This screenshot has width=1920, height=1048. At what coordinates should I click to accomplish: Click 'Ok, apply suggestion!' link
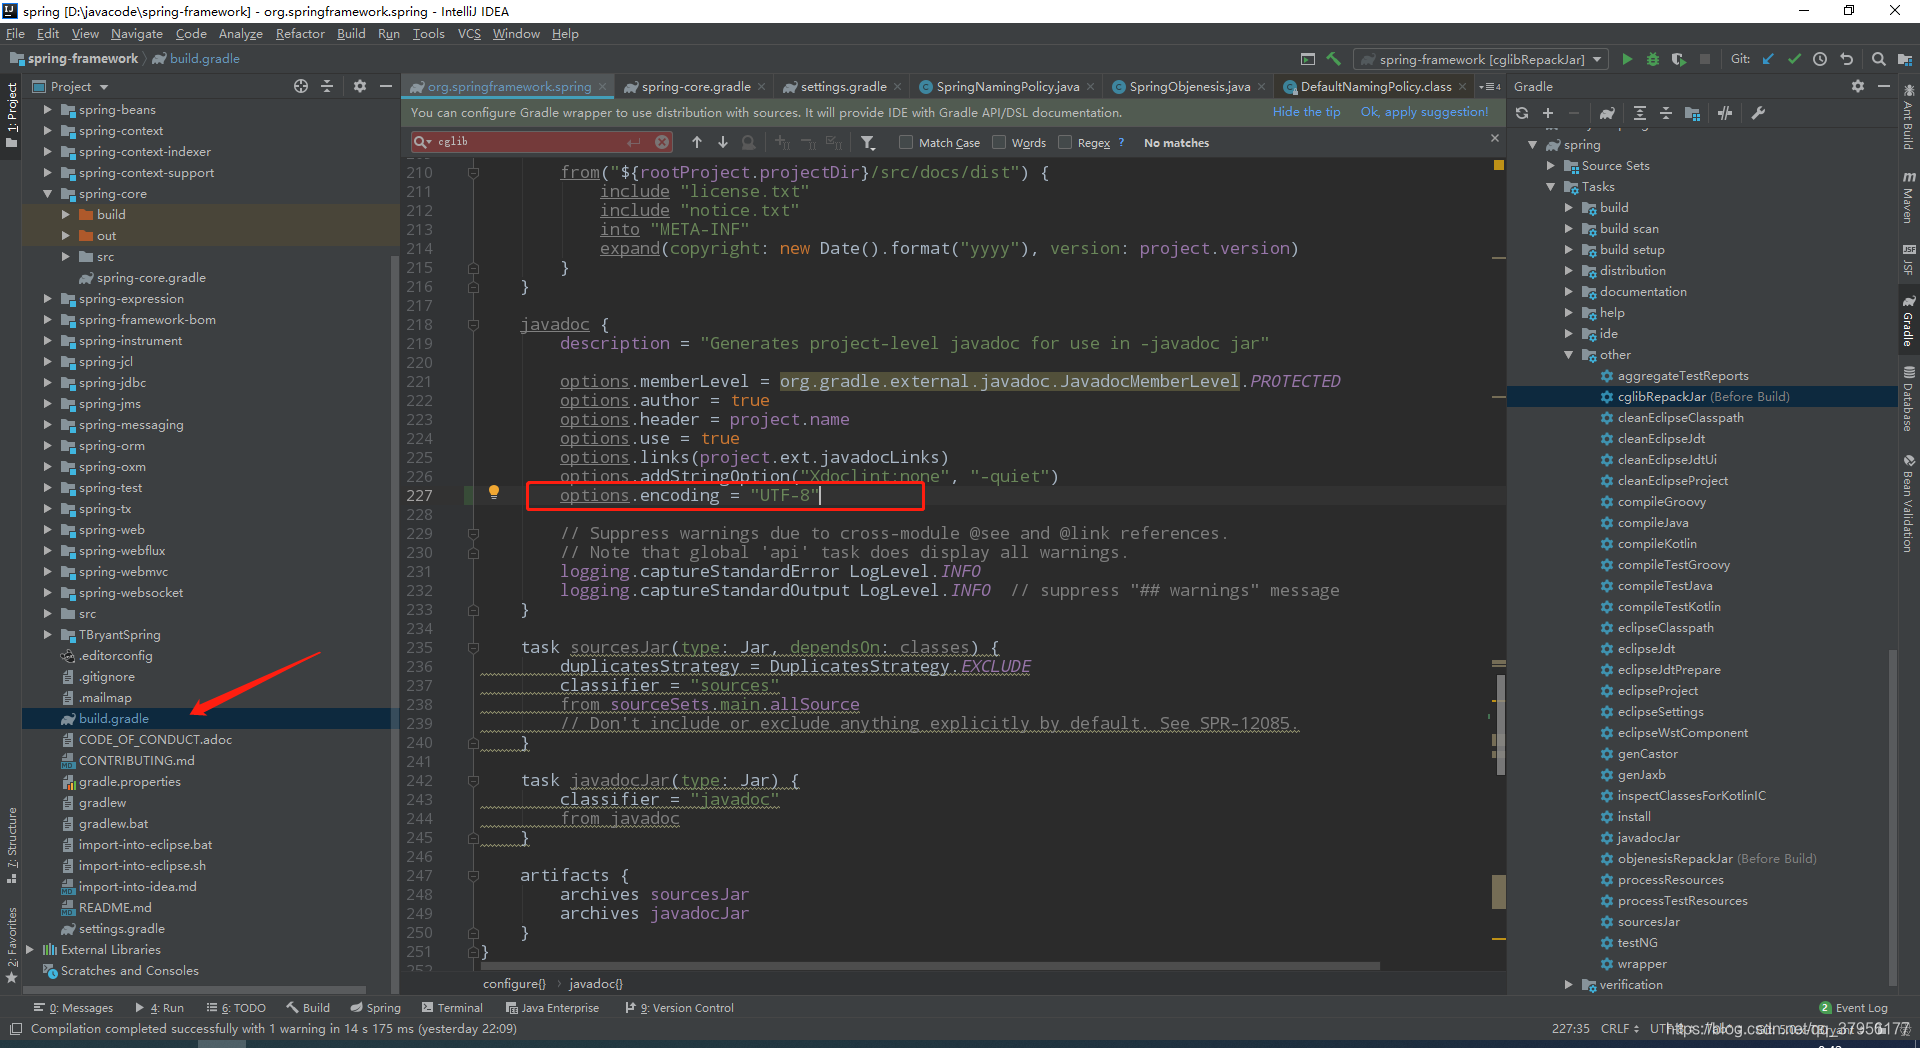click(1424, 112)
